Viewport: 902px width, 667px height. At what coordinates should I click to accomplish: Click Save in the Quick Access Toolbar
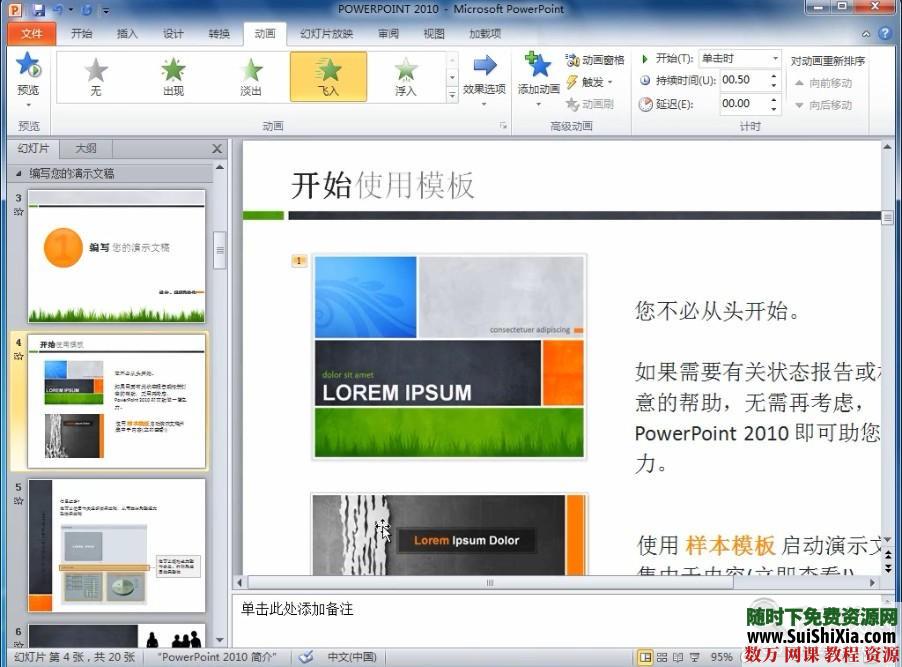[x=39, y=8]
